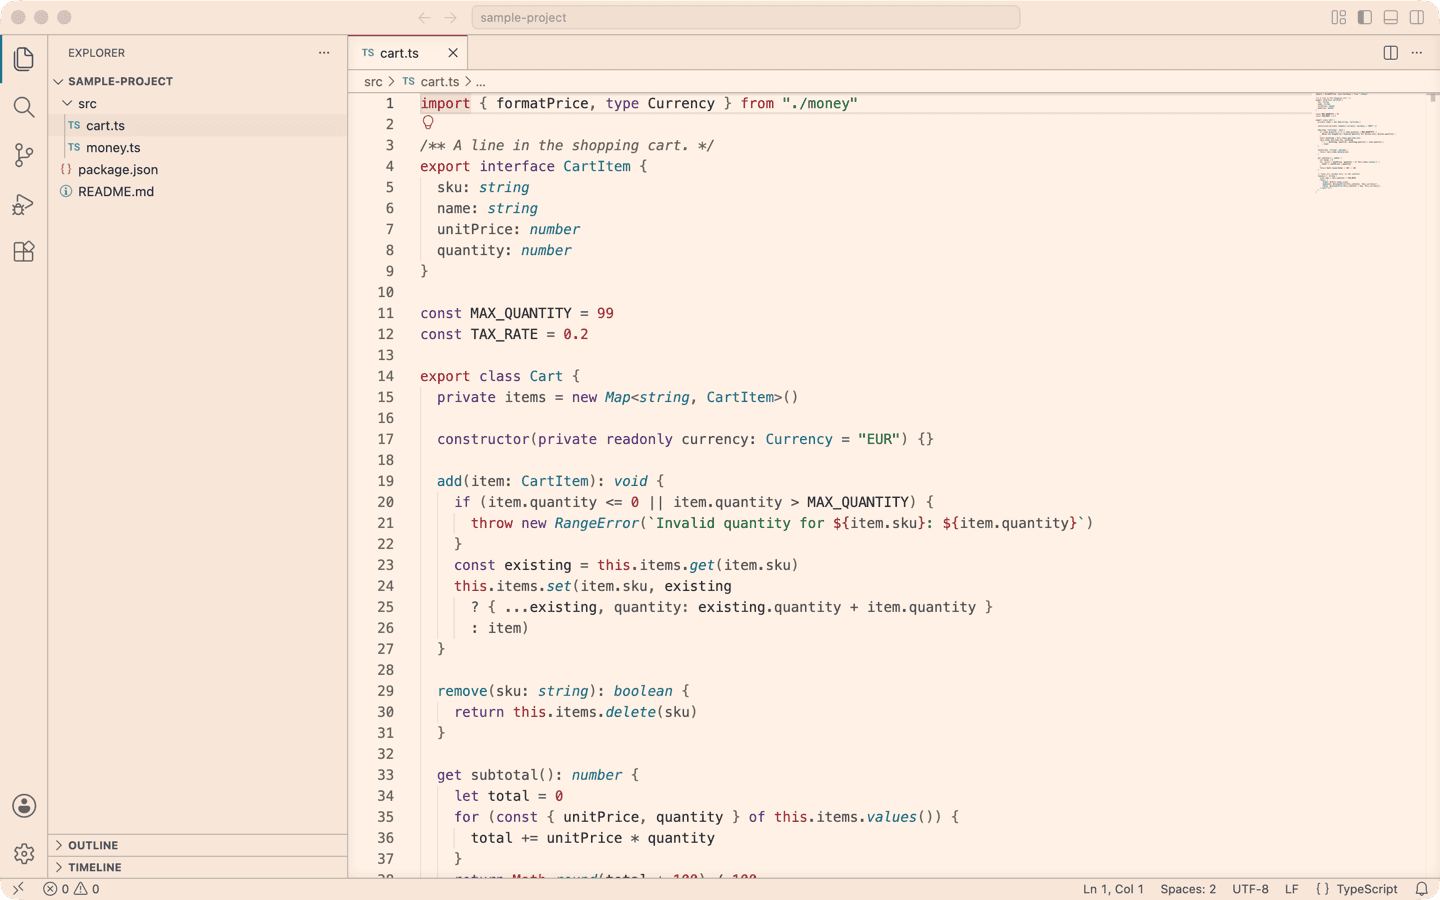Toggle the primary side bar visibility

click(x=1365, y=17)
